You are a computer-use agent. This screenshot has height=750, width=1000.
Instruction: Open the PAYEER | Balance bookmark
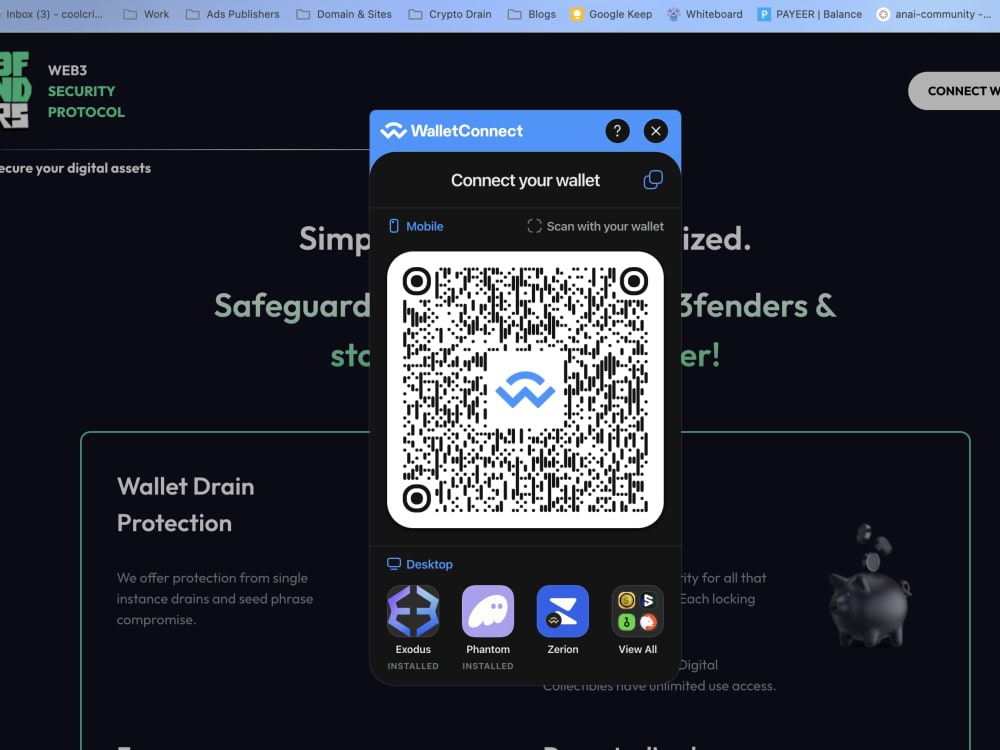click(x=810, y=14)
